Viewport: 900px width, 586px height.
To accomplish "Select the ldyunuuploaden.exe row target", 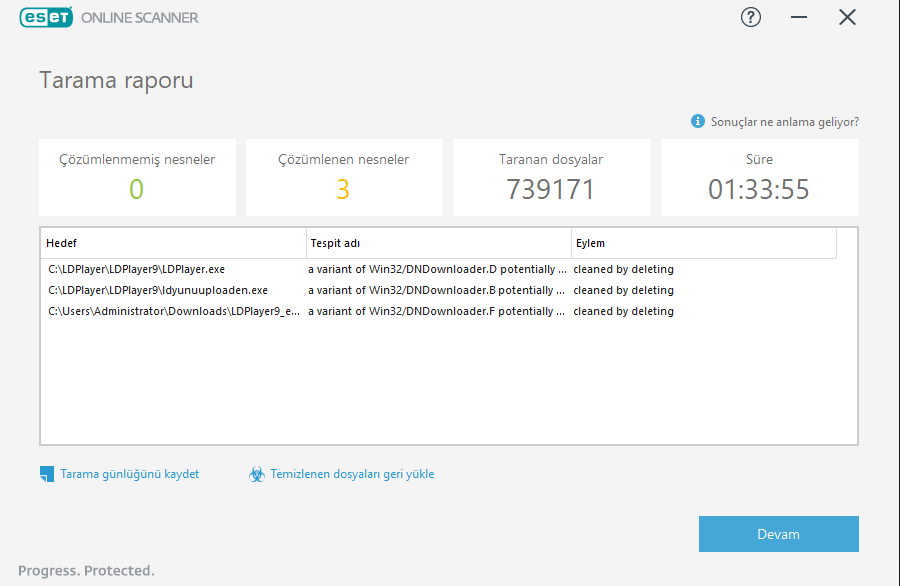I will pos(158,290).
